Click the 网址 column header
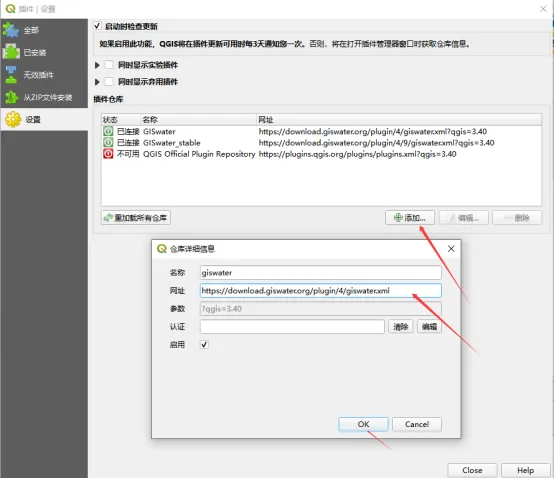This screenshot has height=479, width=554. point(399,119)
